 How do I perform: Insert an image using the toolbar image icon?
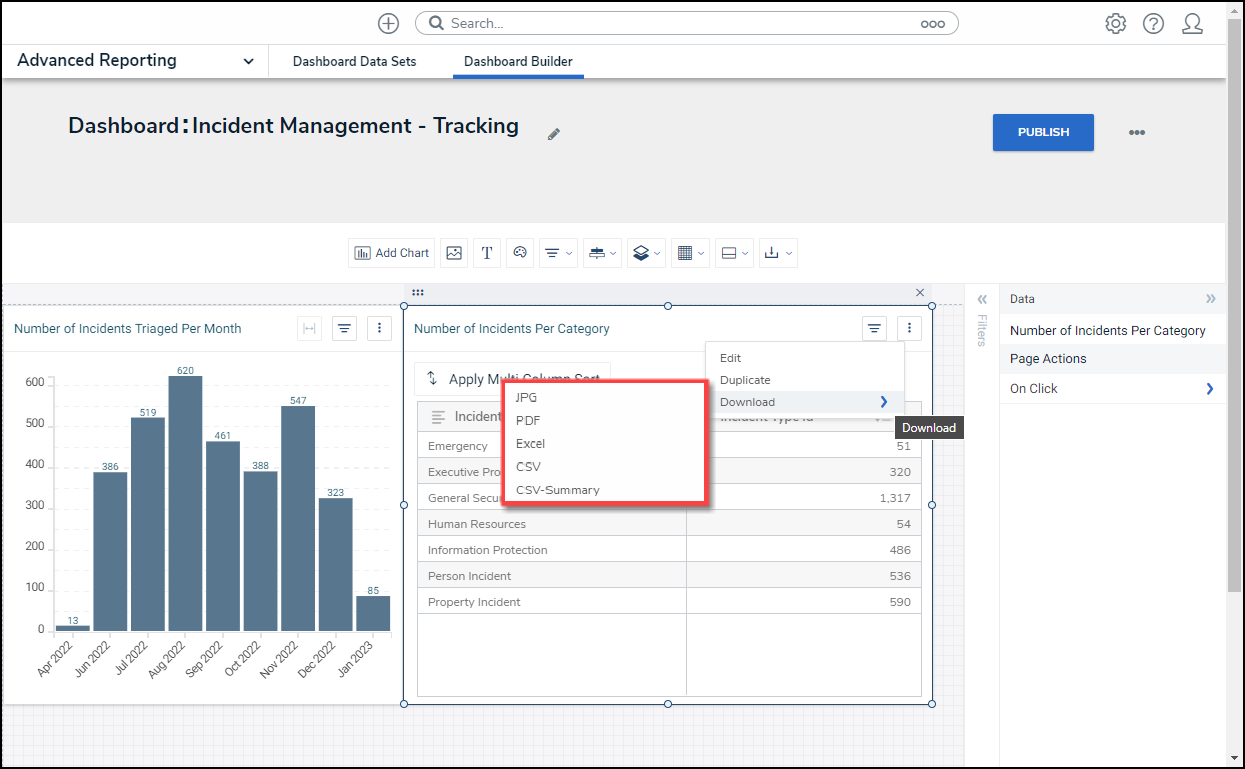(x=454, y=253)
